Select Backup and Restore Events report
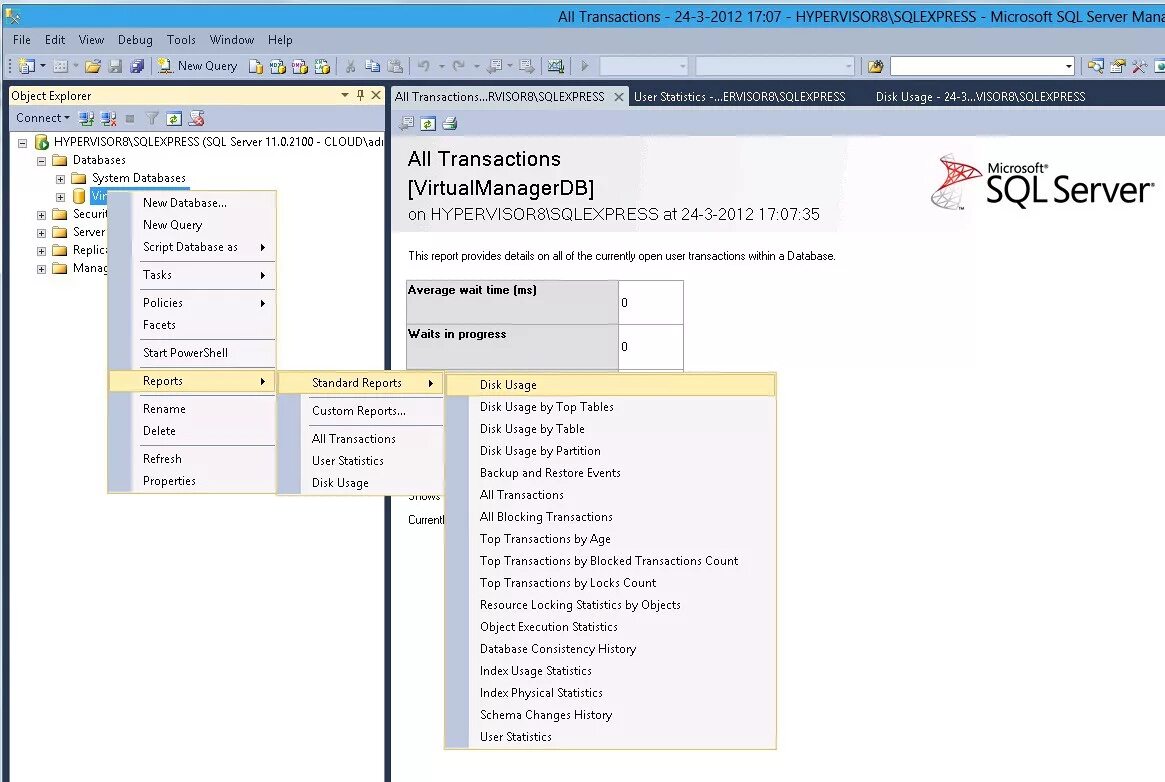1165x782 pixels. coord(610,473)
